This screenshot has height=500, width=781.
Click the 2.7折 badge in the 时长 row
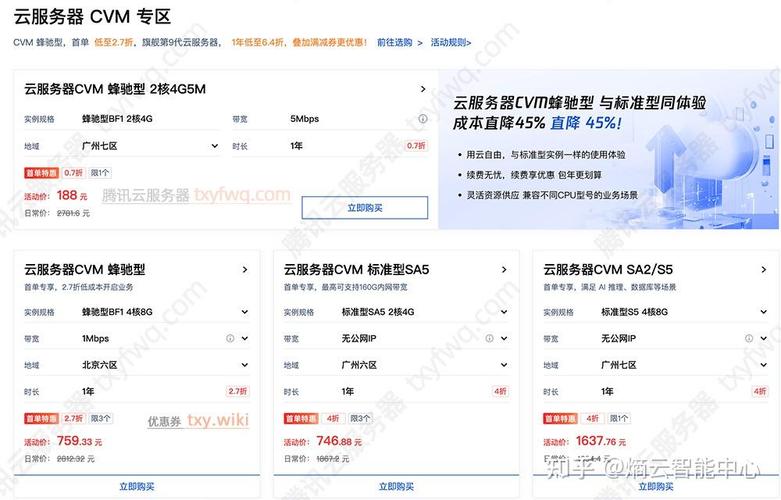pos(238,391)
